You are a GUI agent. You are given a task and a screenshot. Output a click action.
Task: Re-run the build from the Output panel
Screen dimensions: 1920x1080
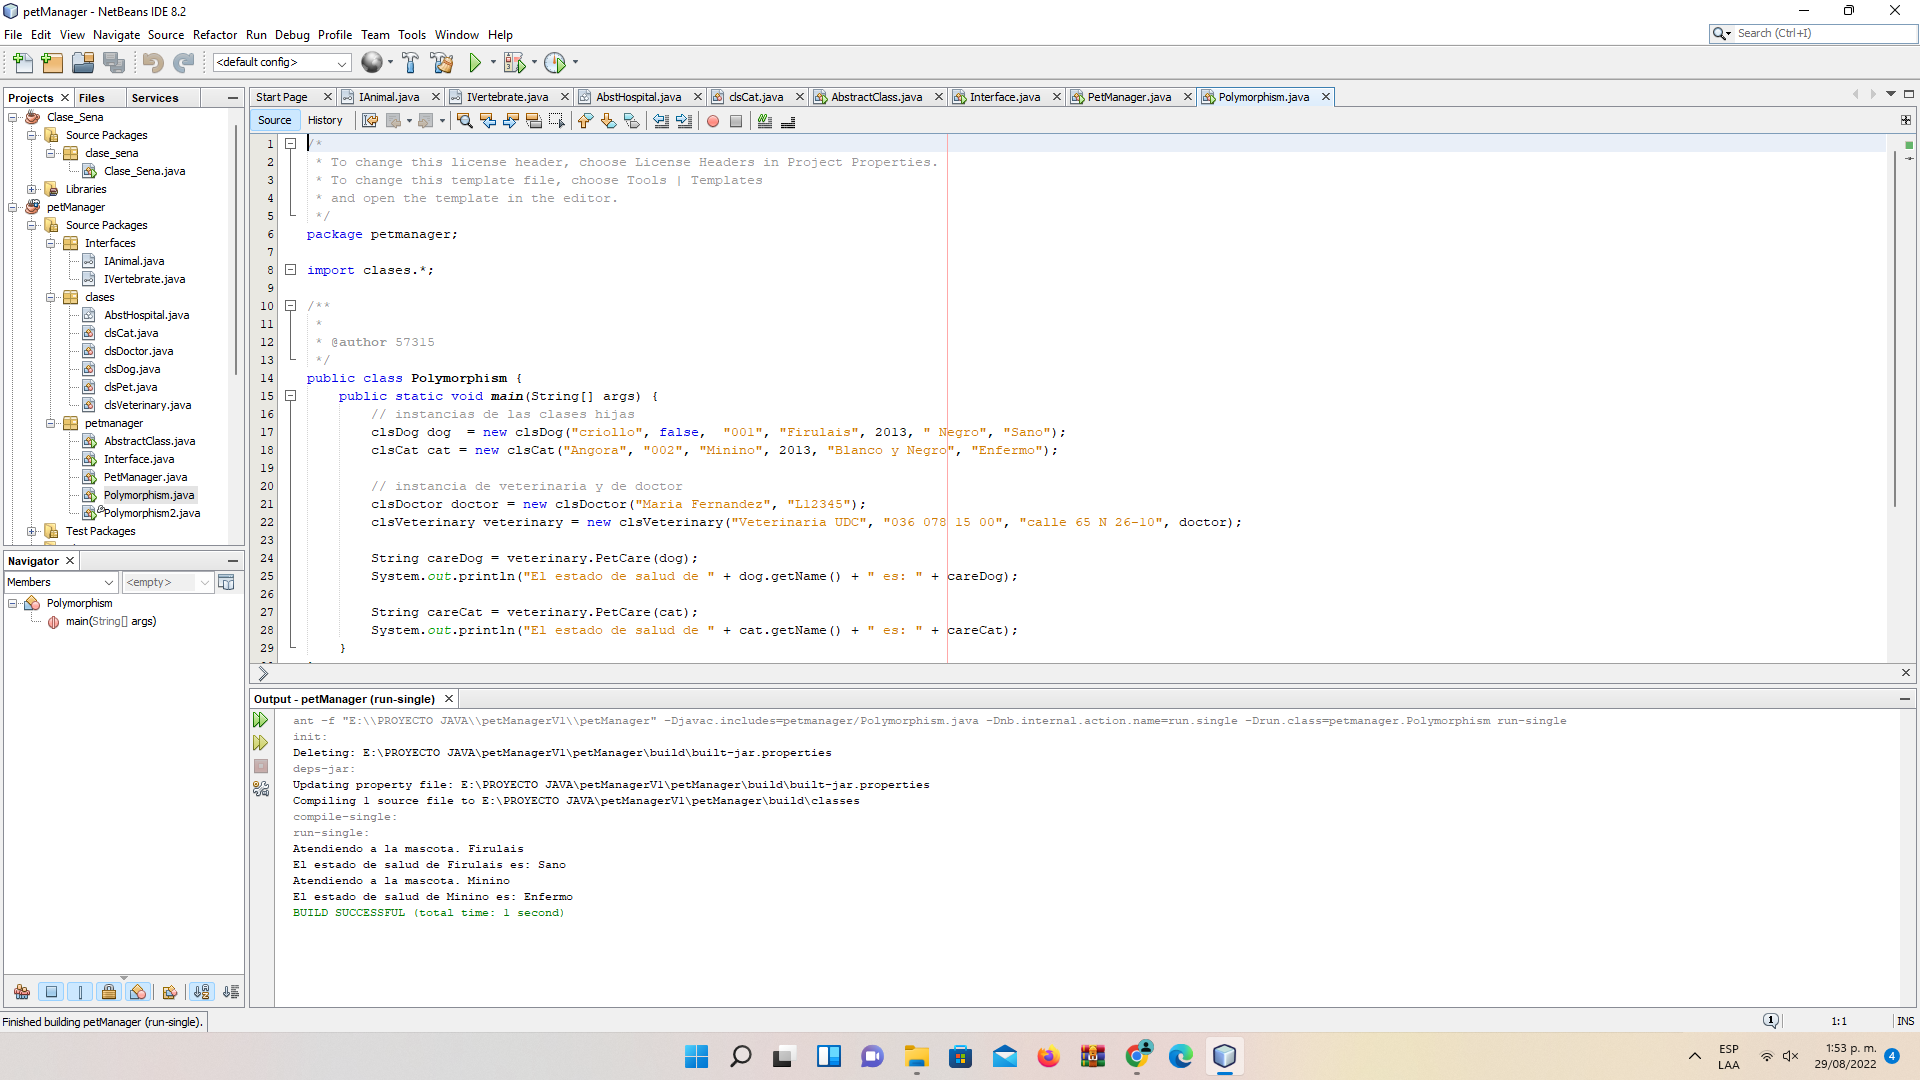[260, 719]
